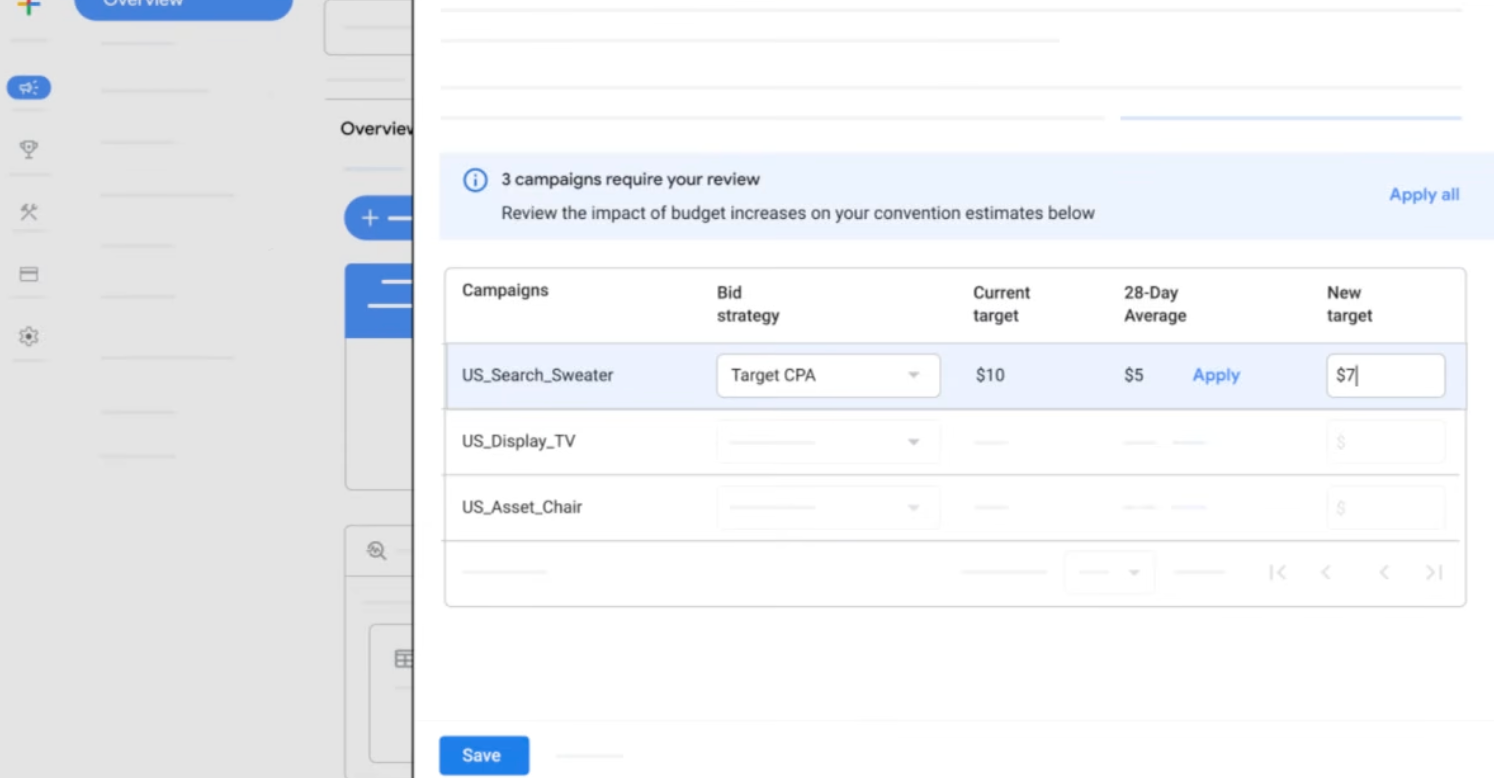Click the Campaigns column header
The image size is (1494, 778).
click(505, 290)
